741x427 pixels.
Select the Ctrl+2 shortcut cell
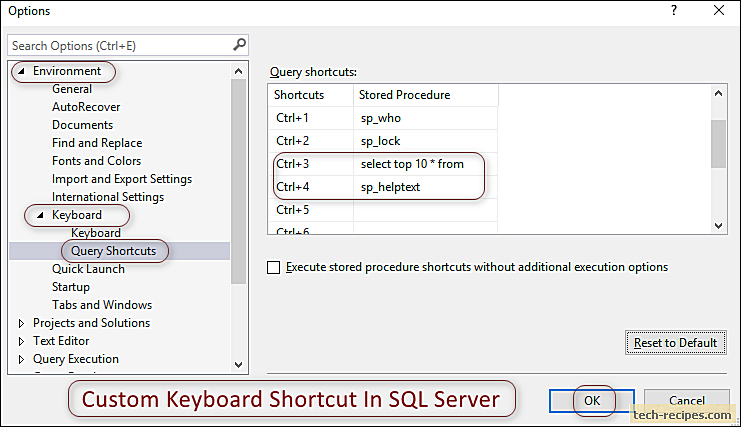point(311,141)
